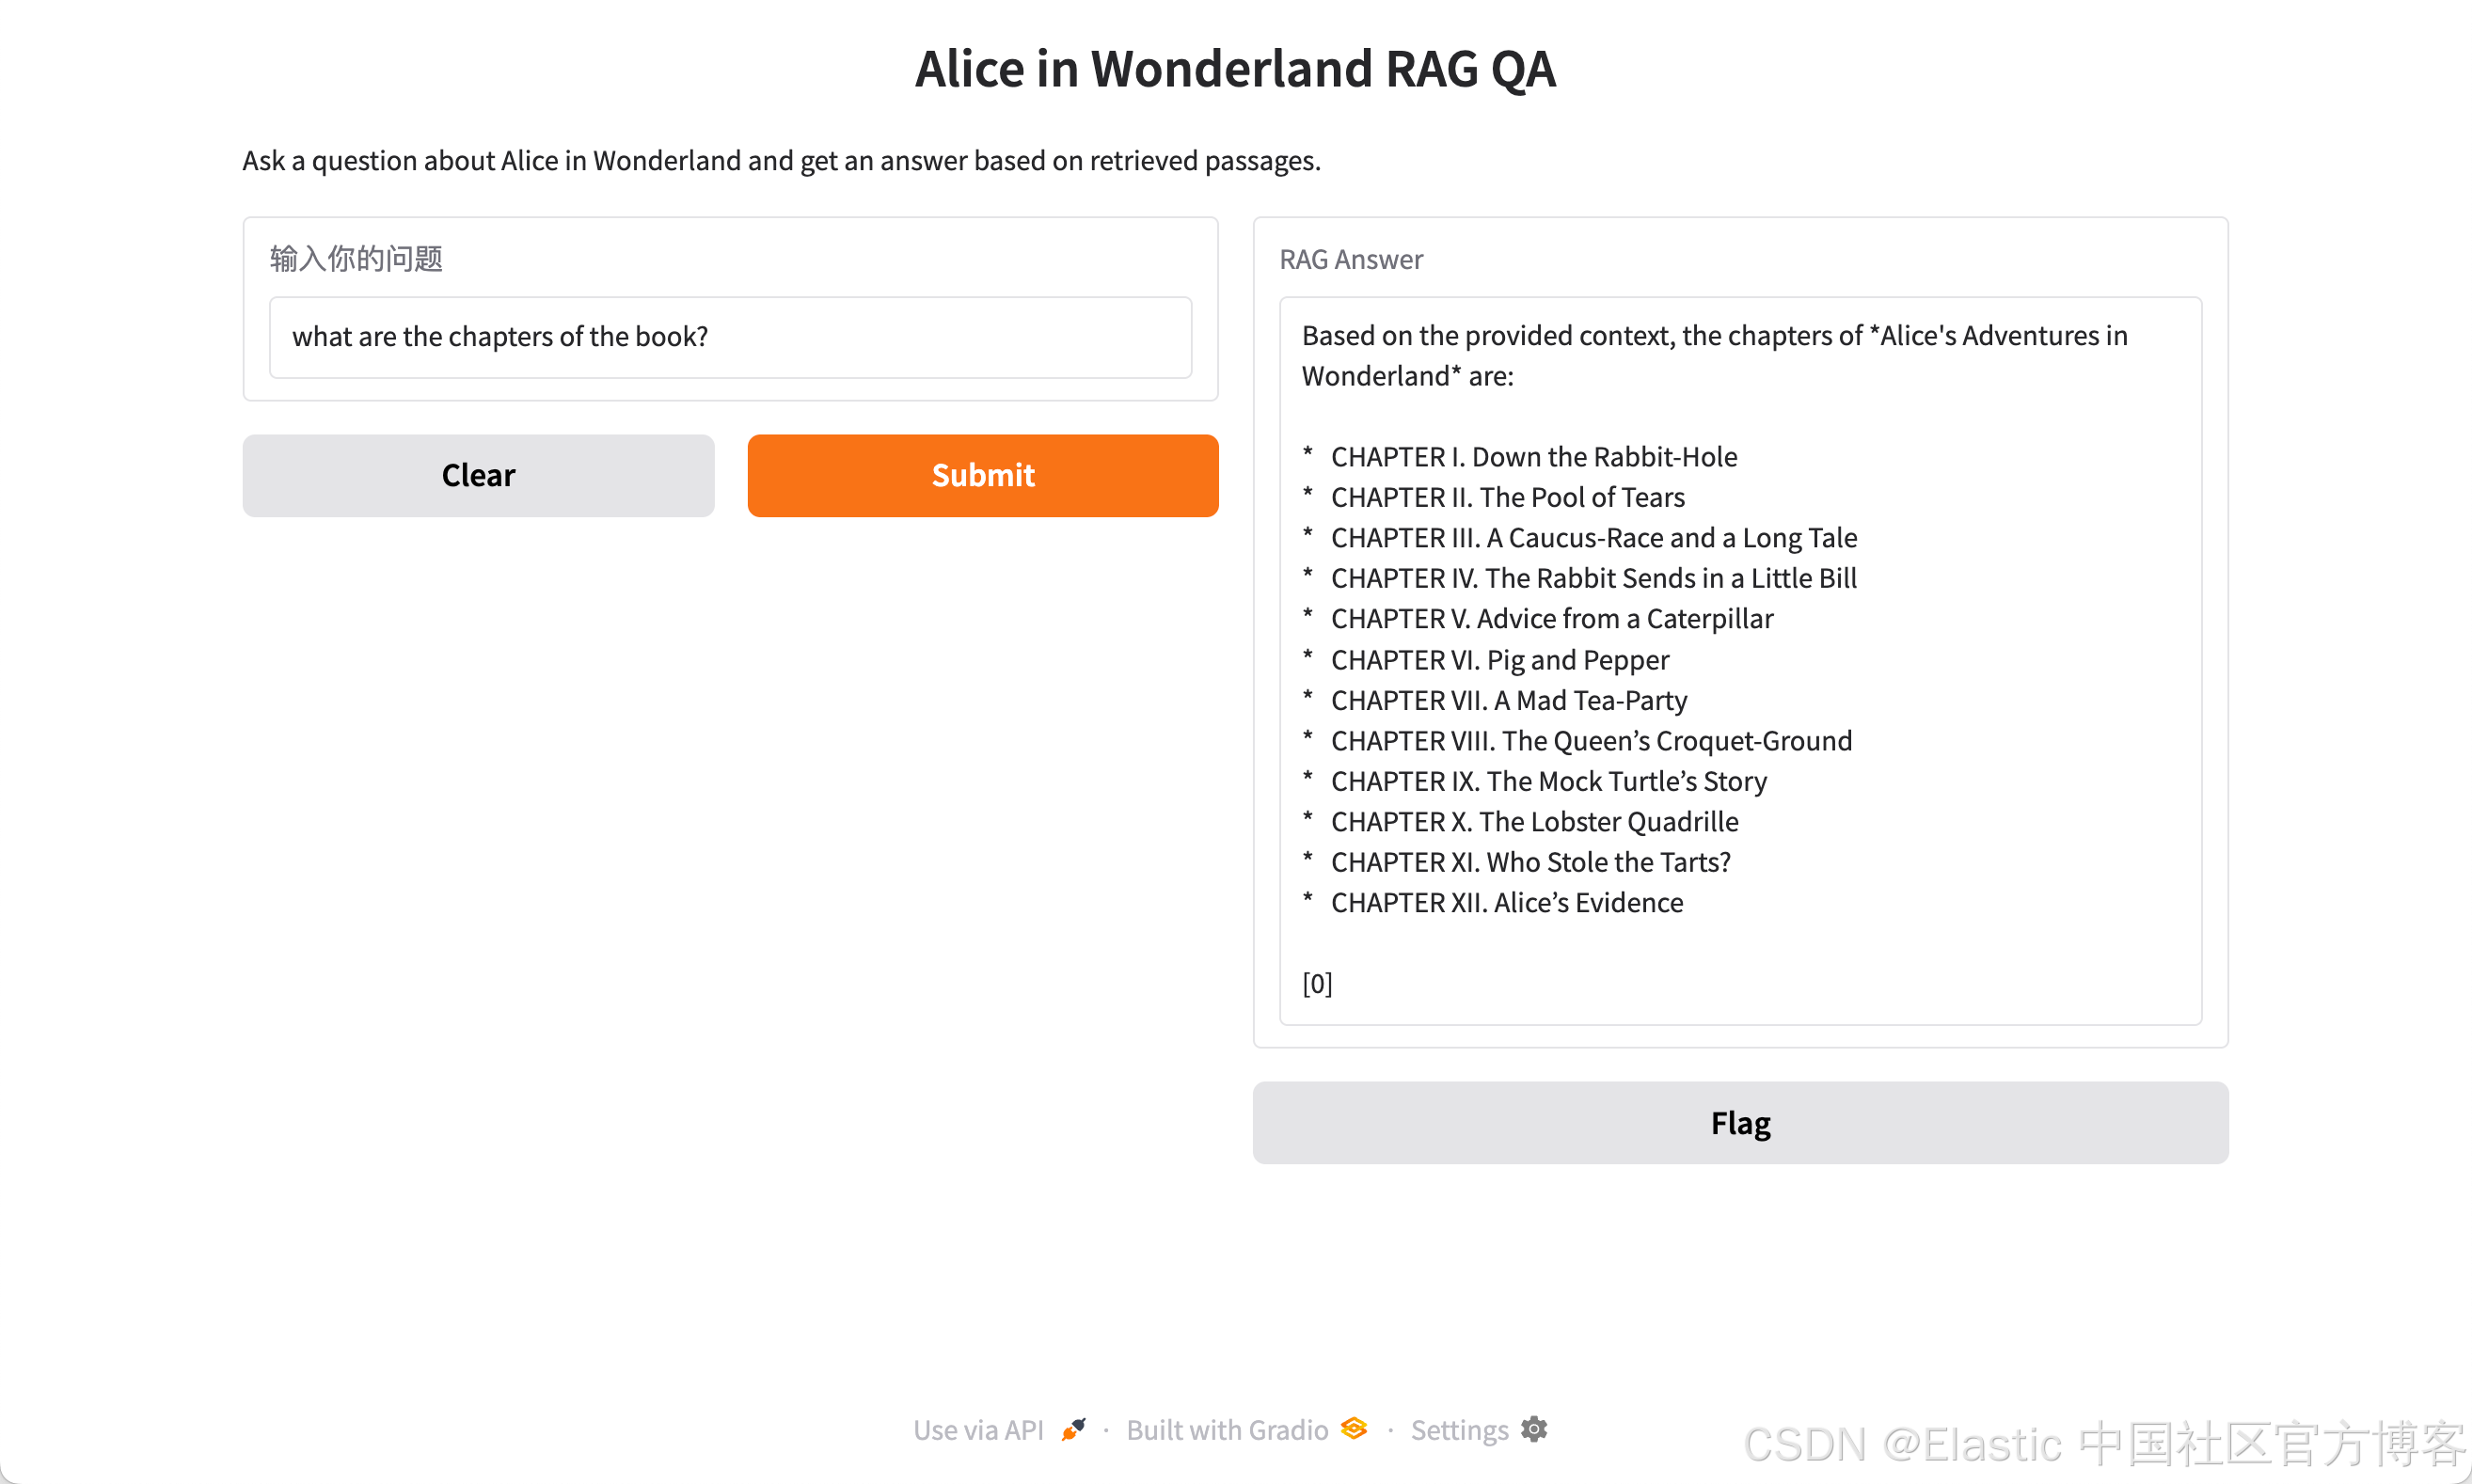This screenshot has width=2472, height=1484.
Task: Open the Use via API link
Action: click(978, 1431)
